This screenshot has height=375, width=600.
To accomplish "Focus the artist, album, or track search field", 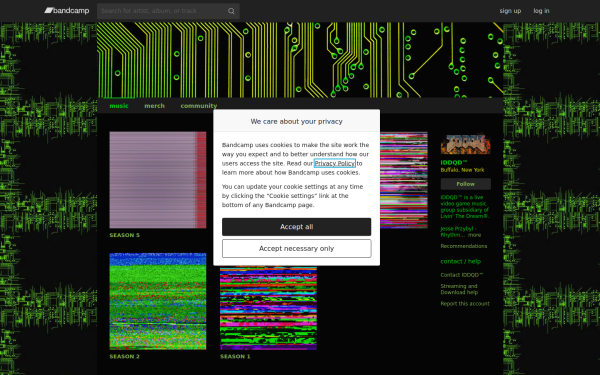I will coord(162,11).
